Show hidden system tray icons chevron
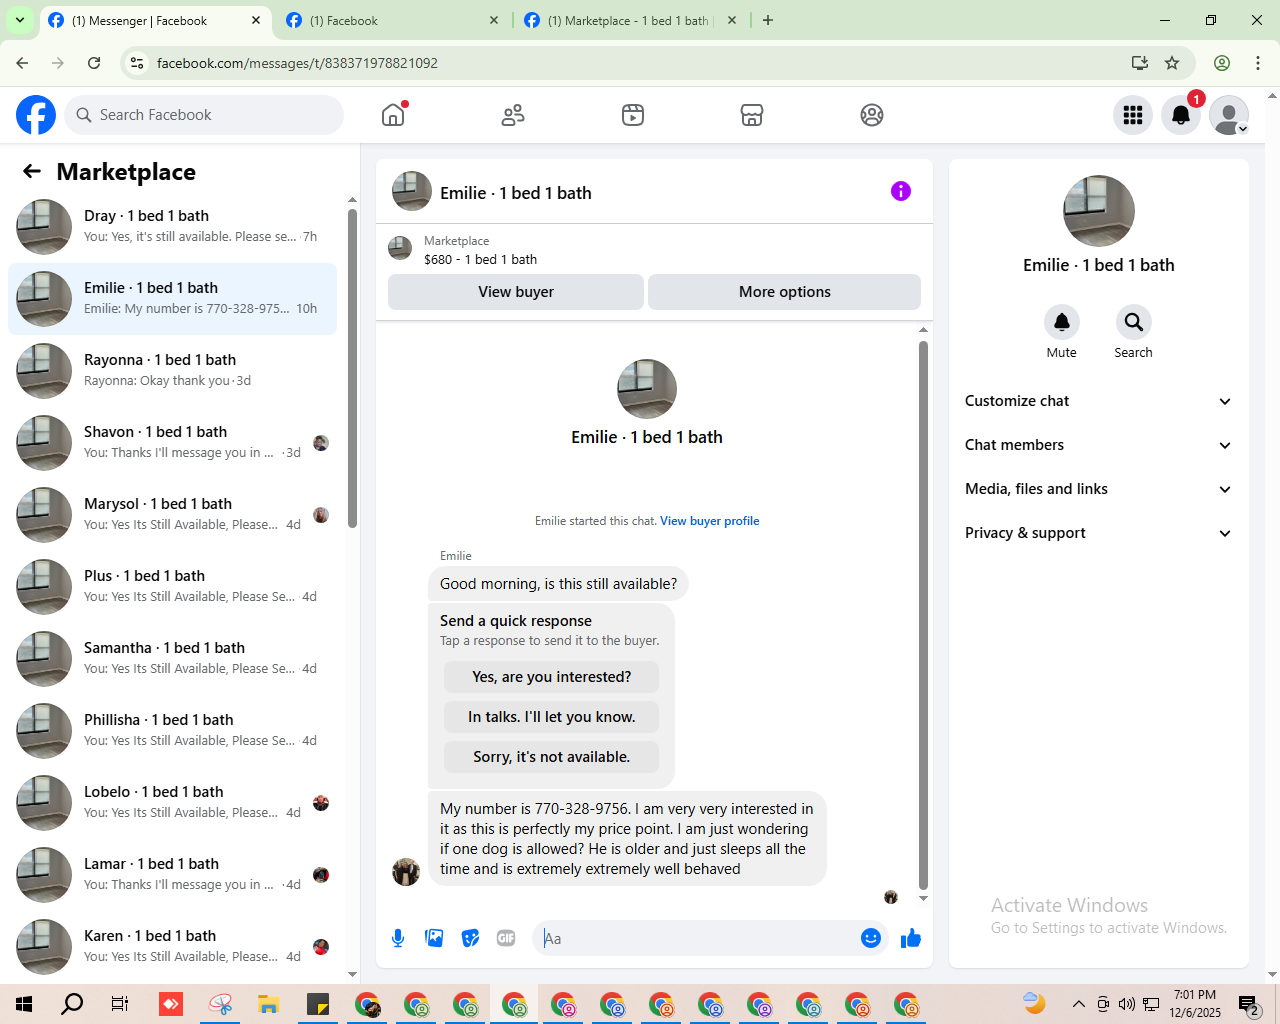1280x1024 pixels. click(x=1078, y=1004)
